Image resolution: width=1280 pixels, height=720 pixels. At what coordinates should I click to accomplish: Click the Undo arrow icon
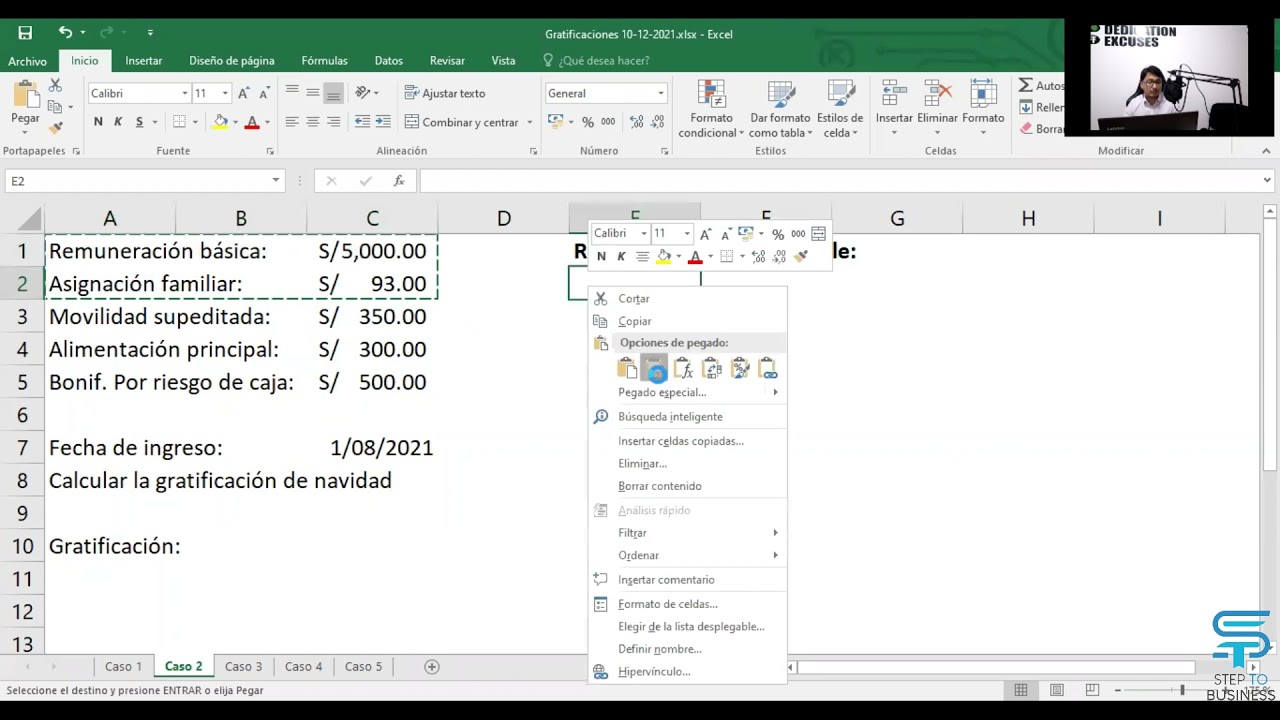coord(65,33)
